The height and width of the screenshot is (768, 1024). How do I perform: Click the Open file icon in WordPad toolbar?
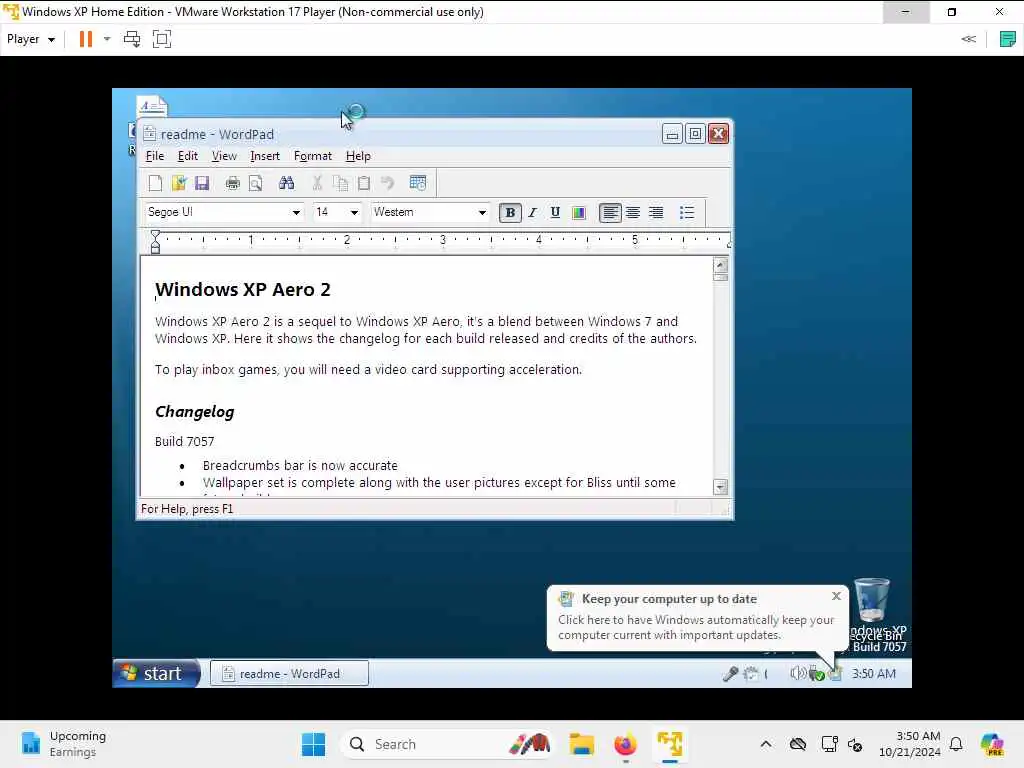[x=179, y=184]
